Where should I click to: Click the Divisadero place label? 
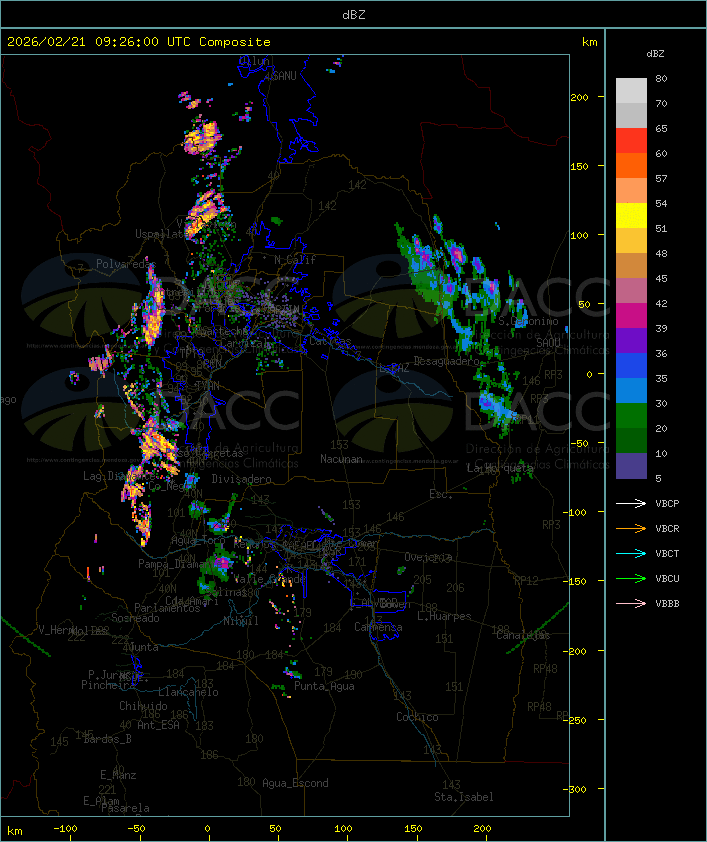click(x=241, y=478)
